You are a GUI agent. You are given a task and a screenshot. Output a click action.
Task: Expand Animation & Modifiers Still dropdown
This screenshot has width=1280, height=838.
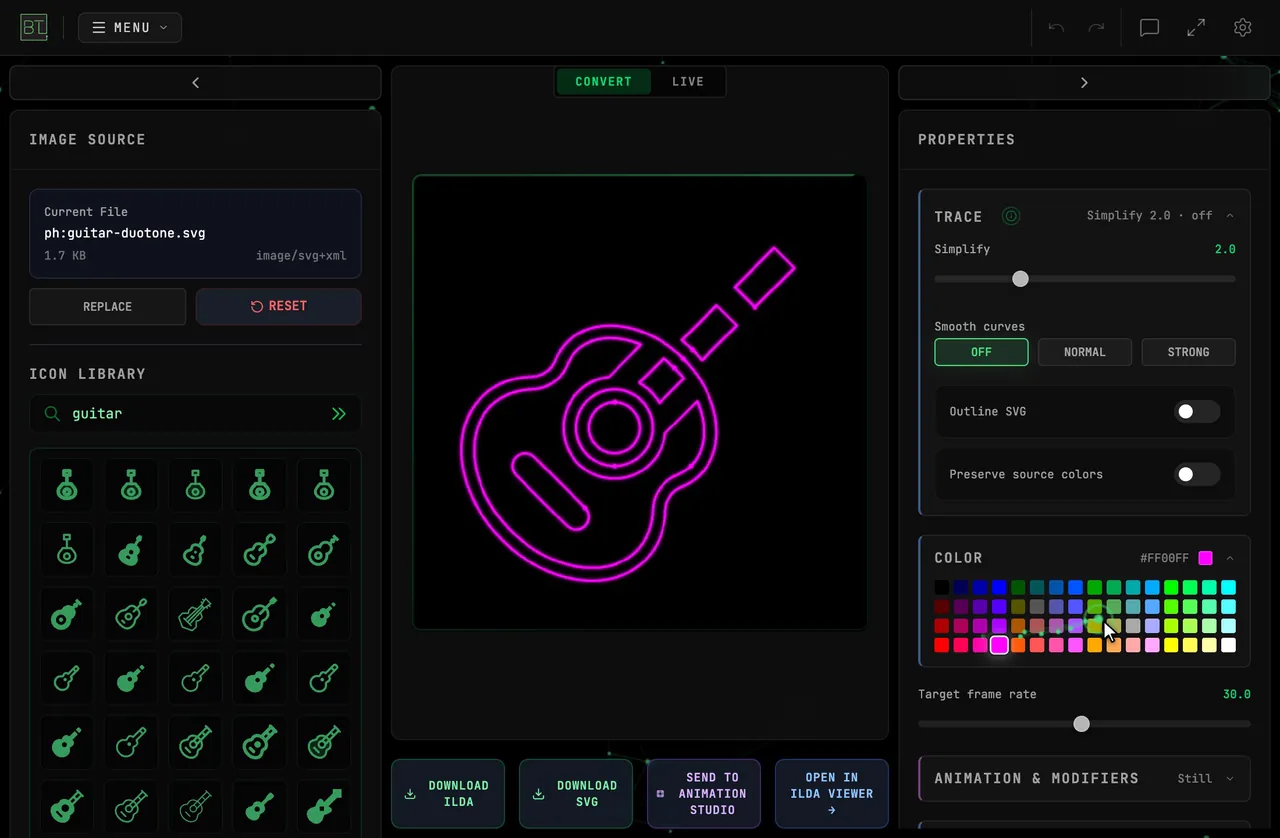1206,778
